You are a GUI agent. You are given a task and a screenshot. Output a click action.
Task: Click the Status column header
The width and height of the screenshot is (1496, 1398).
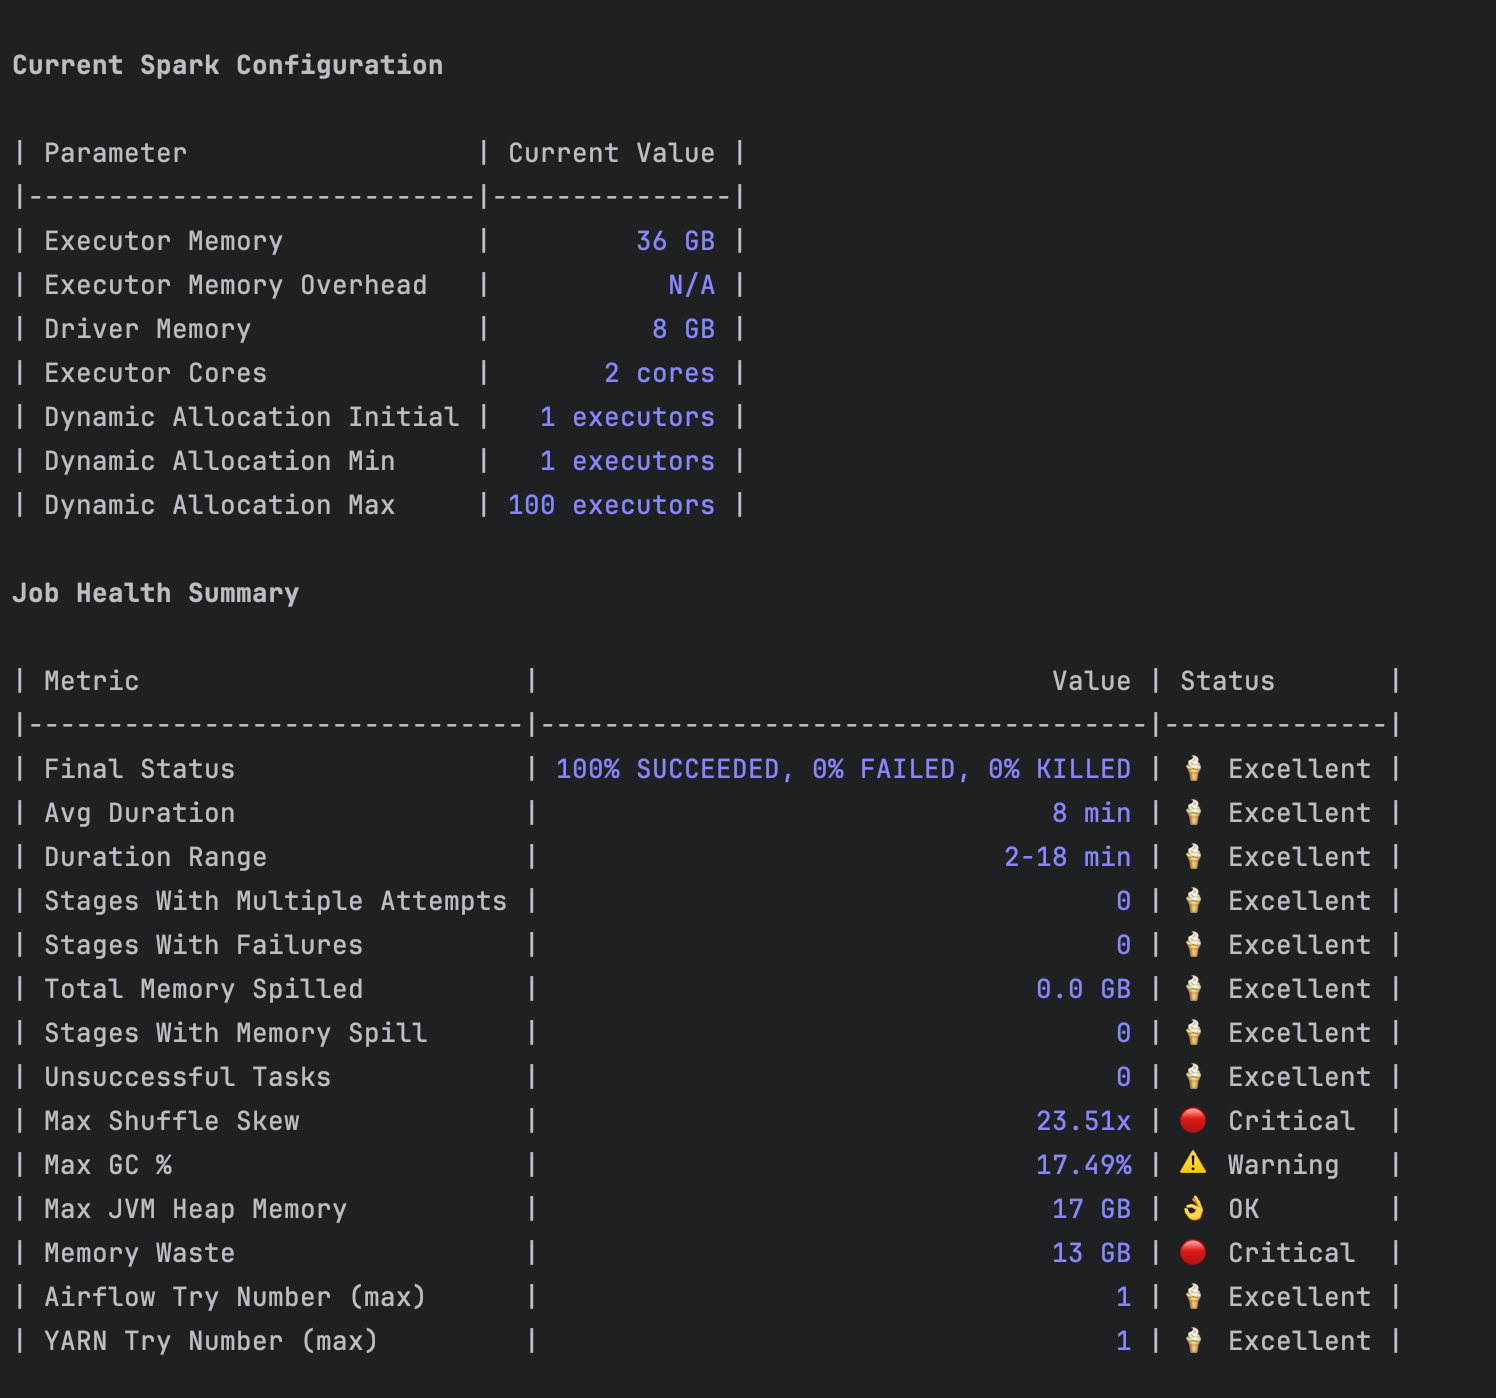pyautogui.click(x=1226, y=680)
